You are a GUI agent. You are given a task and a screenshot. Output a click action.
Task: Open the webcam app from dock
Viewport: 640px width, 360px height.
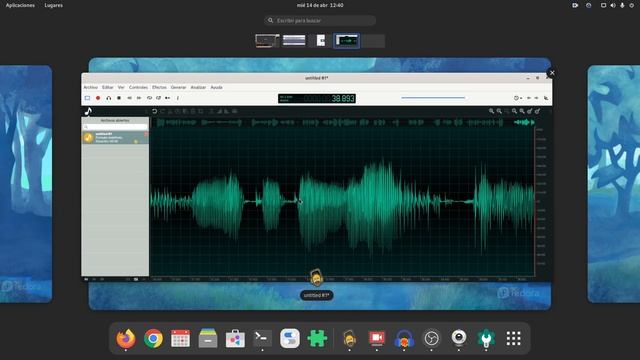[x=459, y=338]
